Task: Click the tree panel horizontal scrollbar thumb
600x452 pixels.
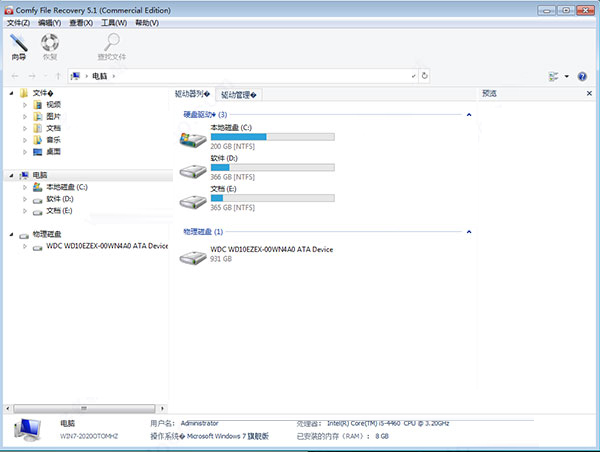Action: pos(84,408)
